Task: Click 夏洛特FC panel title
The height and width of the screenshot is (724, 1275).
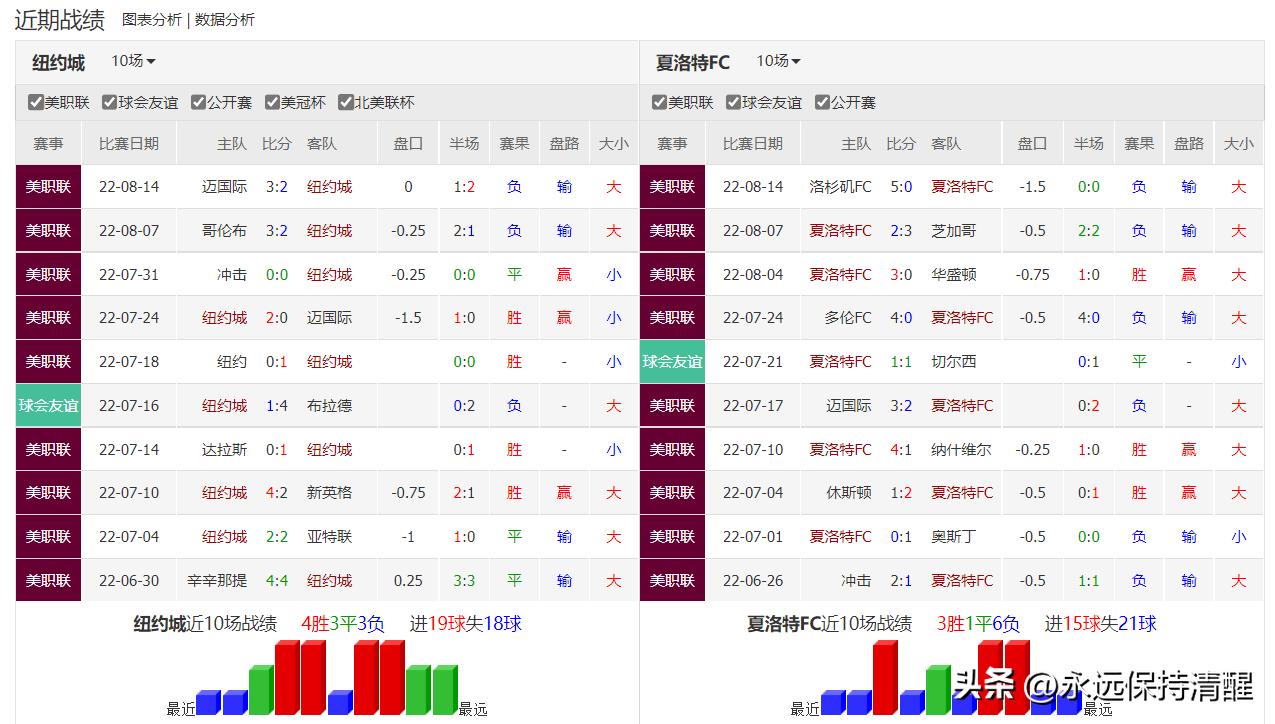Action: coord(693,62)
